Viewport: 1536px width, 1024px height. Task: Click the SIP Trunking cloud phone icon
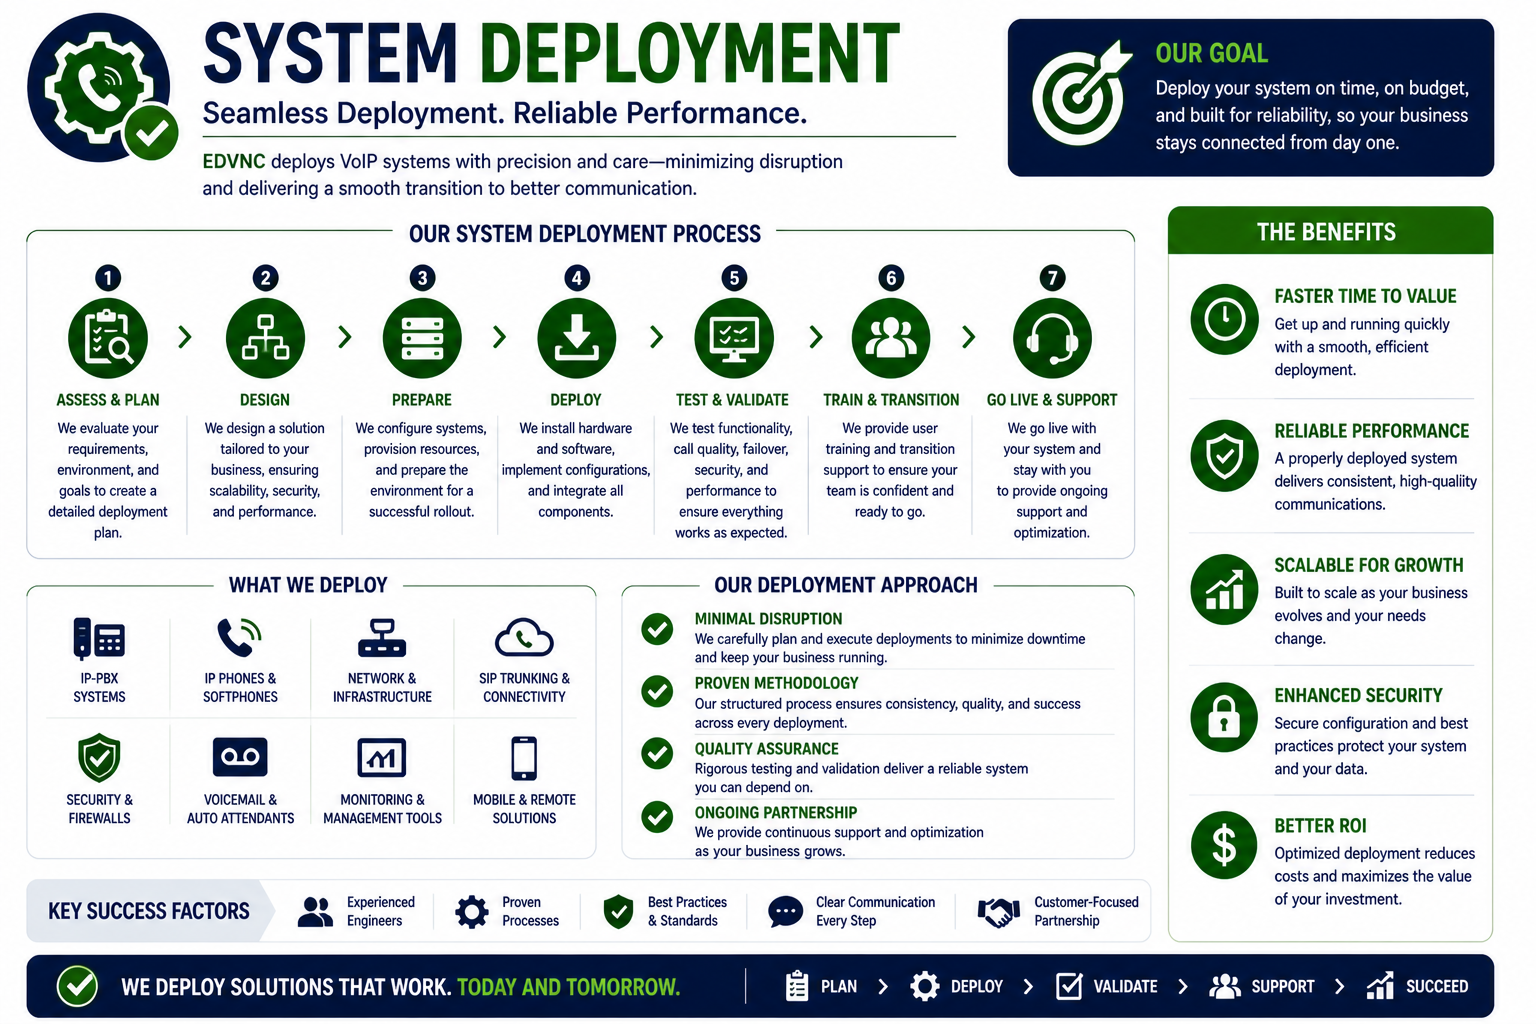coord(524,637)
